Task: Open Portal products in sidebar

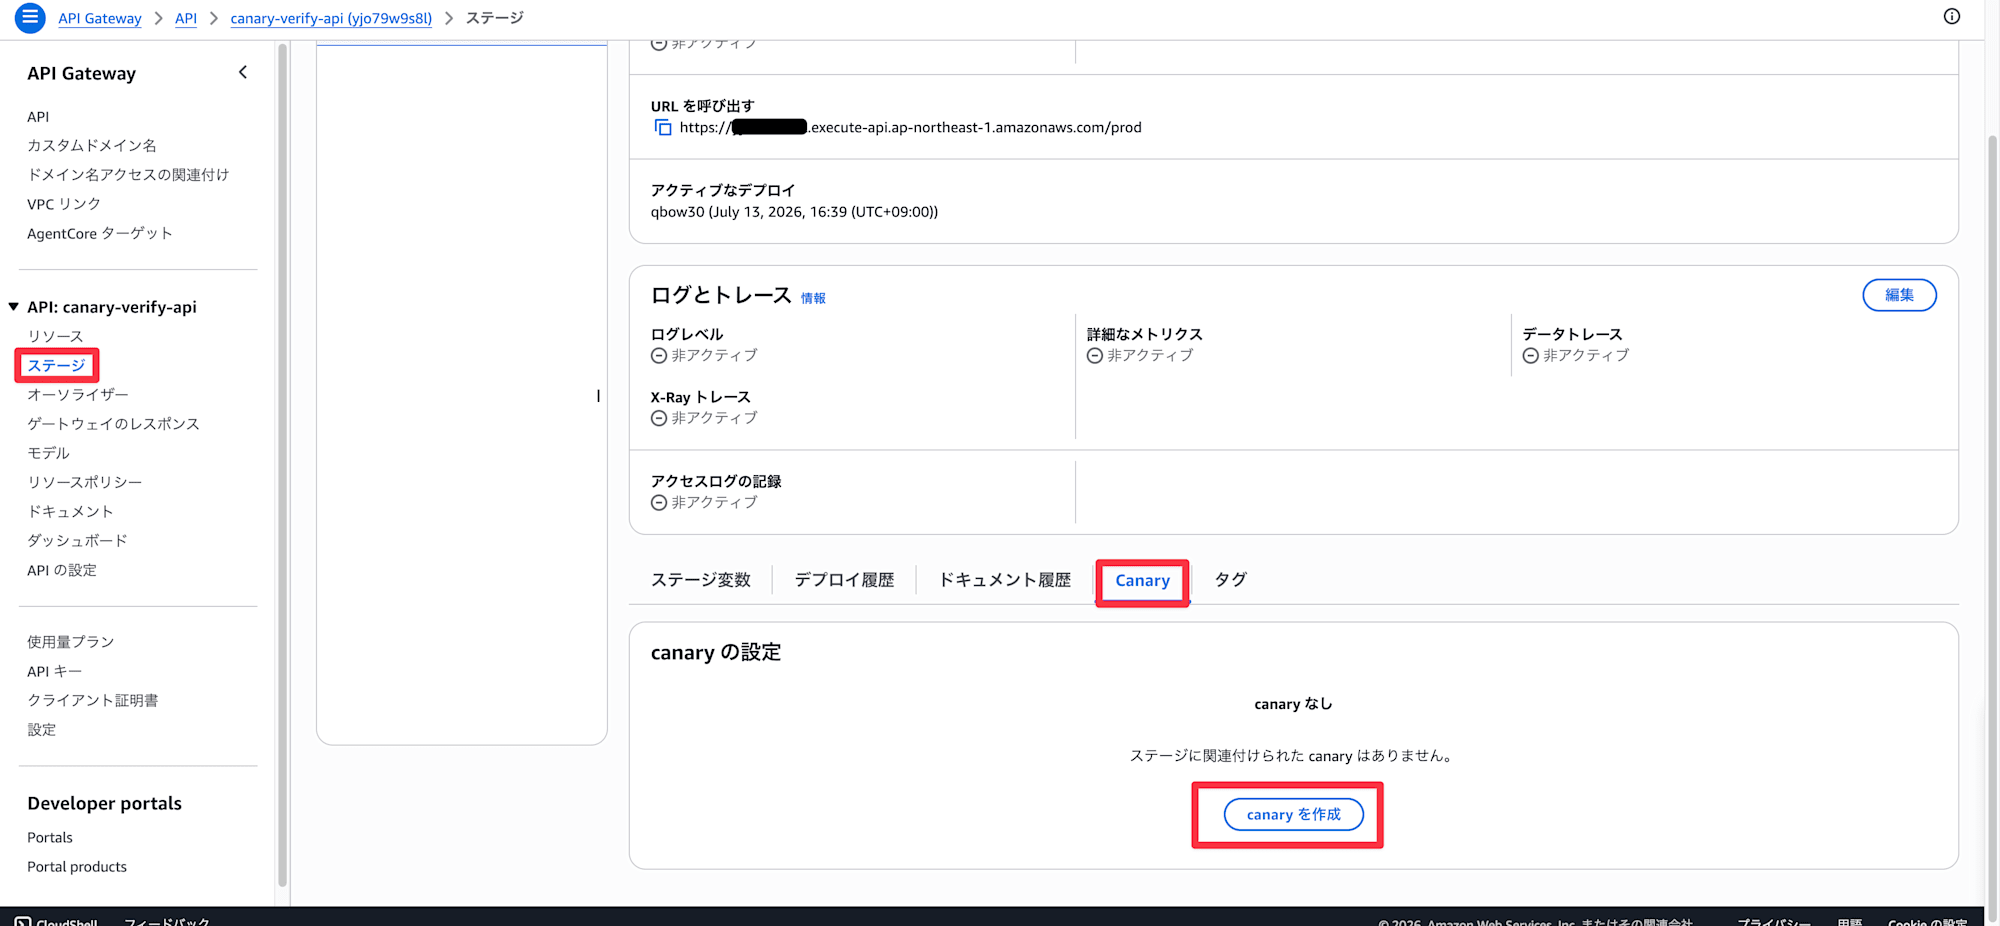Action: click(x=77, y=867)
